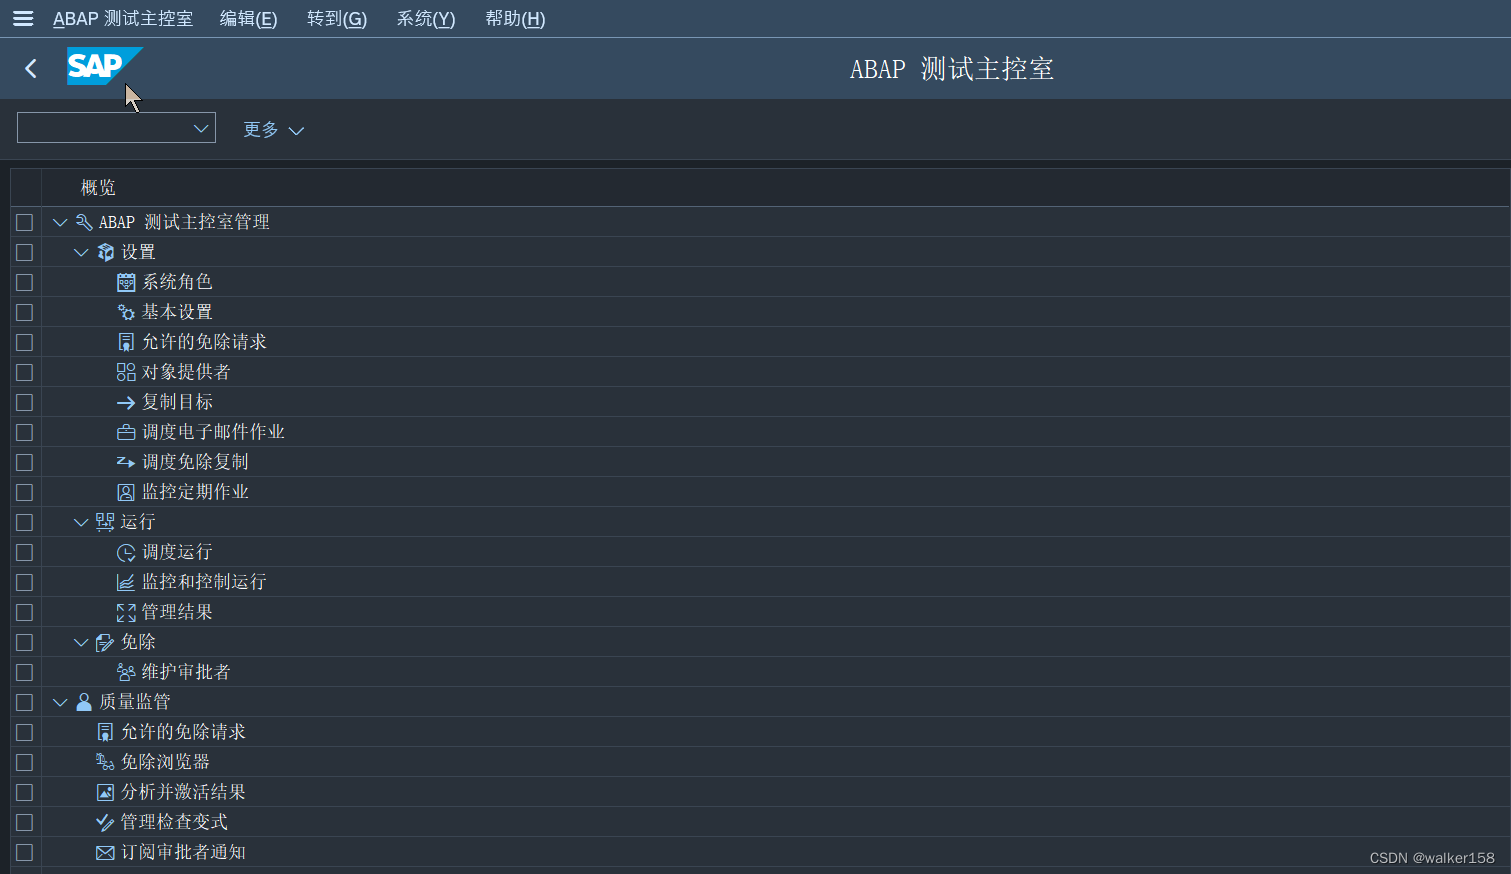The width and height of the screenshot is (1511, 874).
Task: Click the 维护审批者 people icon
Action: tap(126, 671)
